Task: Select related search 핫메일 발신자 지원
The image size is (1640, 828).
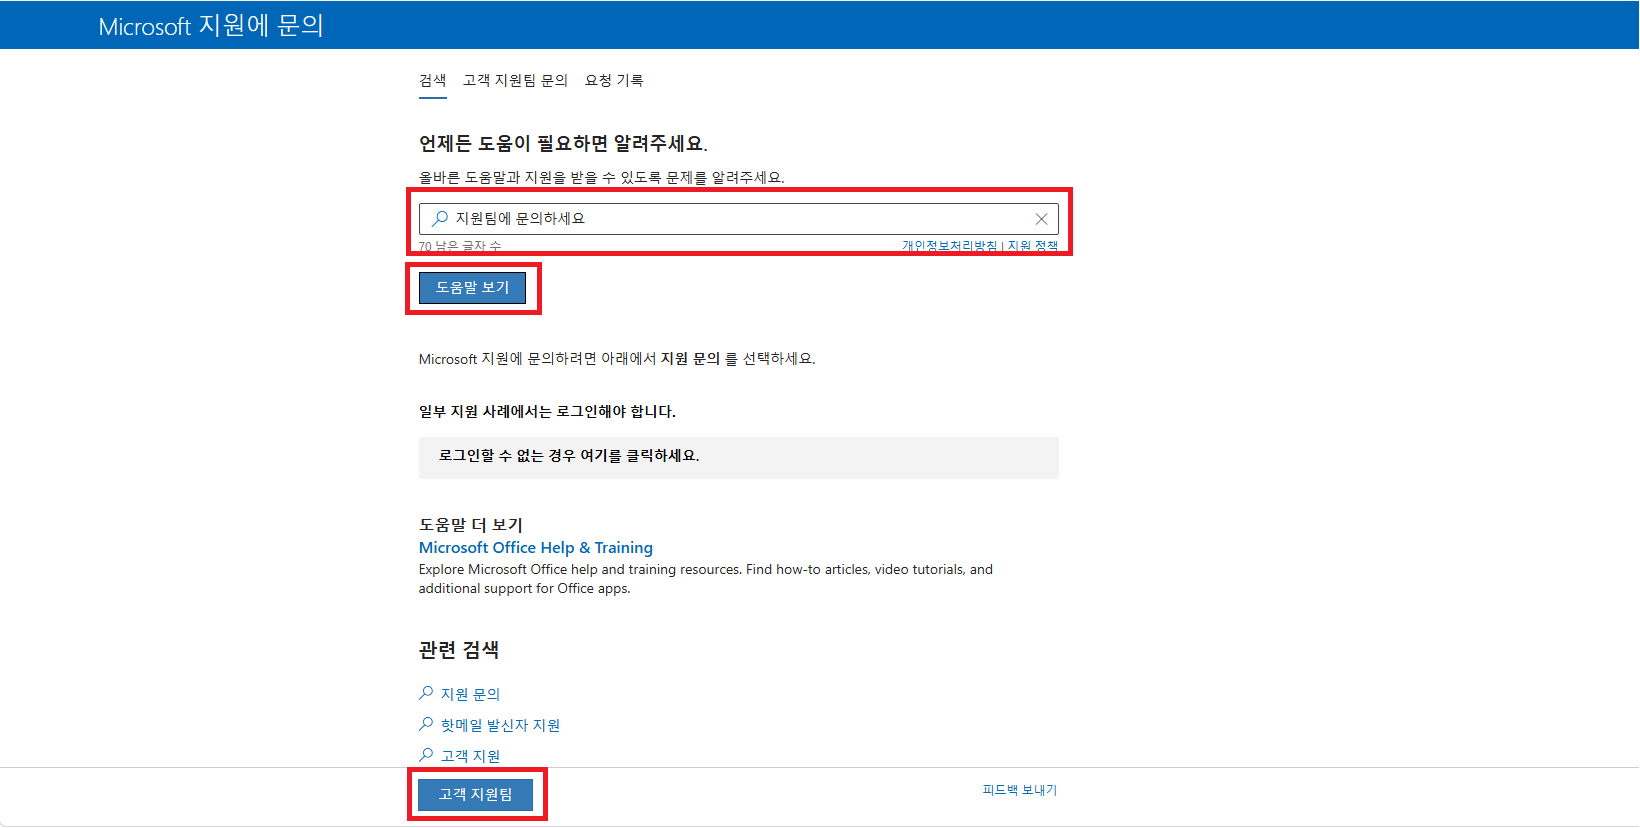Action: click(500, 725)
